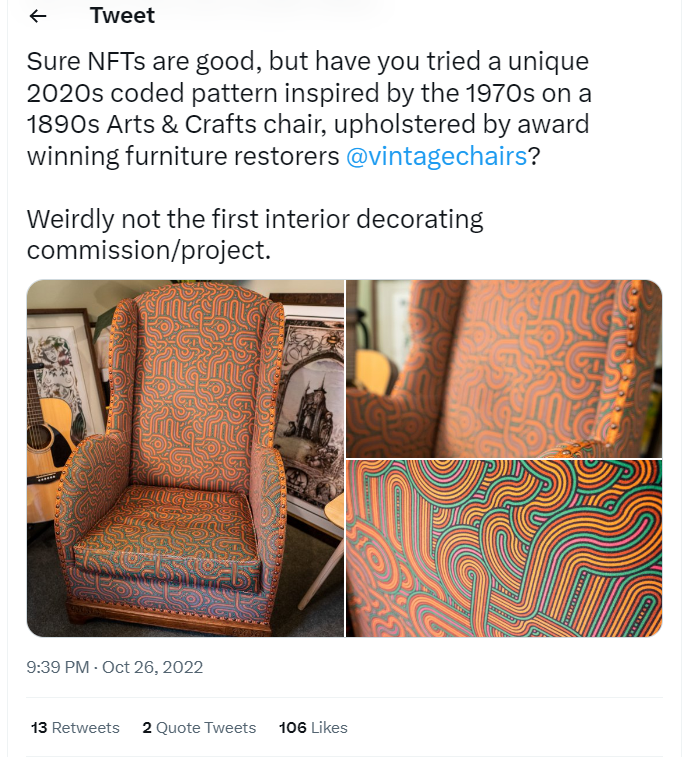Open the full armchair photo
This screenshot has height=757, width=691.
185,458
